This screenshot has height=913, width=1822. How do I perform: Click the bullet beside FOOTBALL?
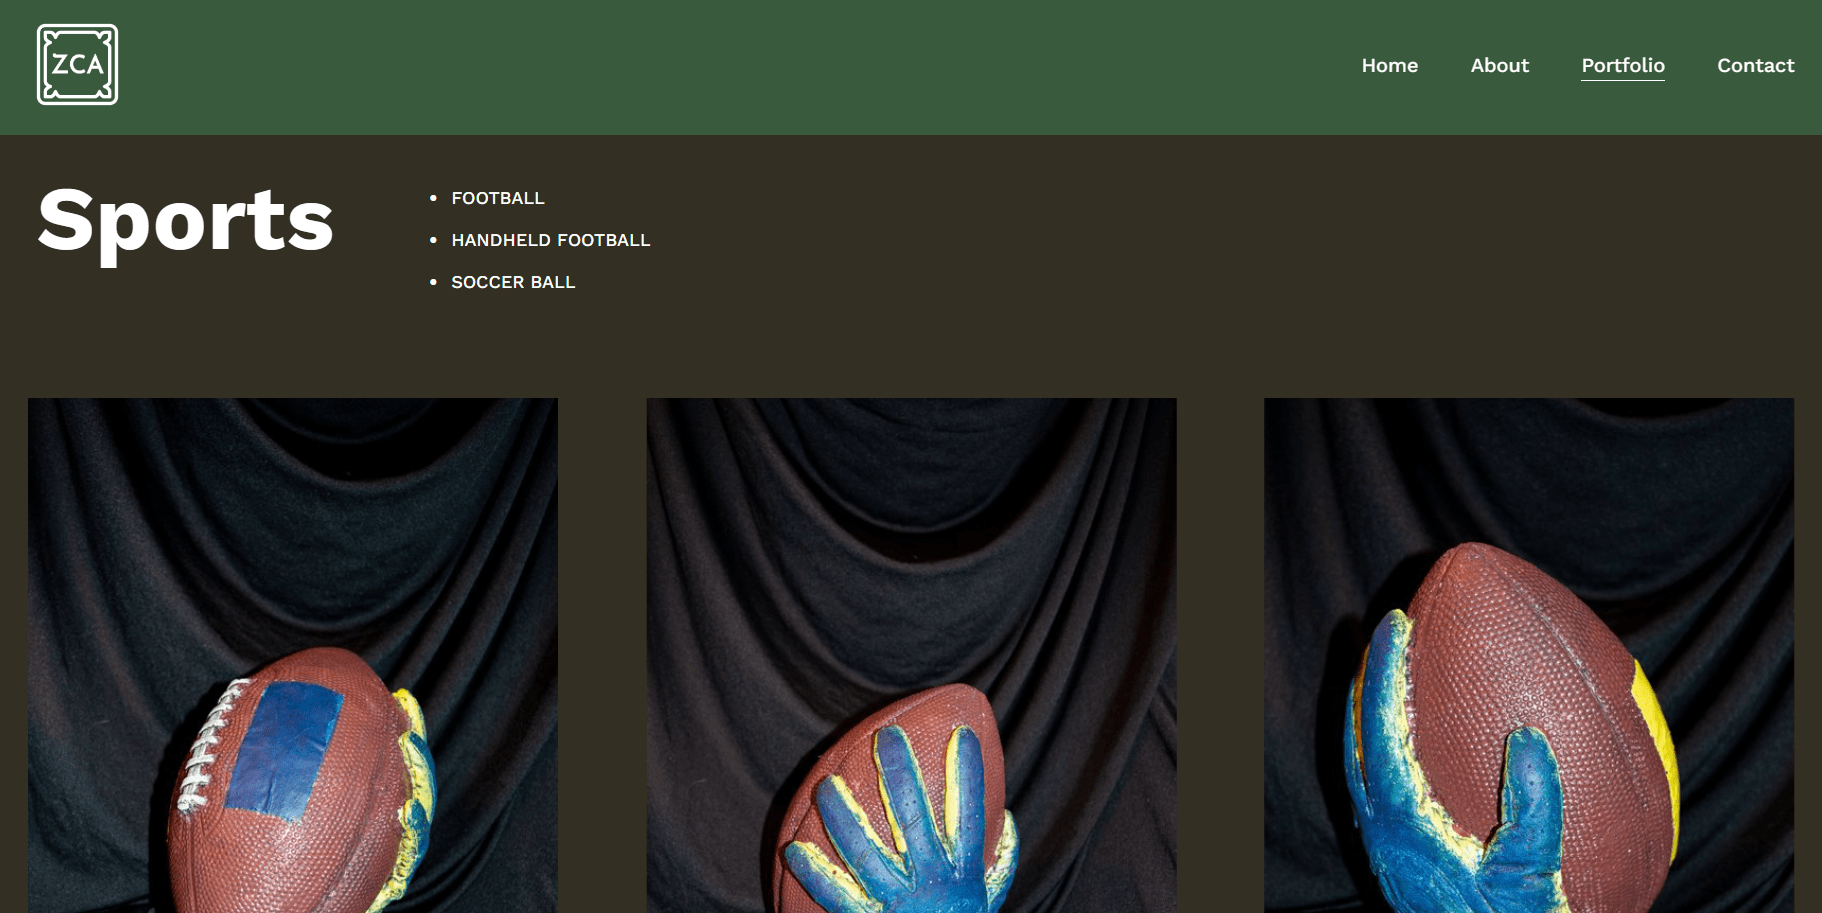(433, 198)
